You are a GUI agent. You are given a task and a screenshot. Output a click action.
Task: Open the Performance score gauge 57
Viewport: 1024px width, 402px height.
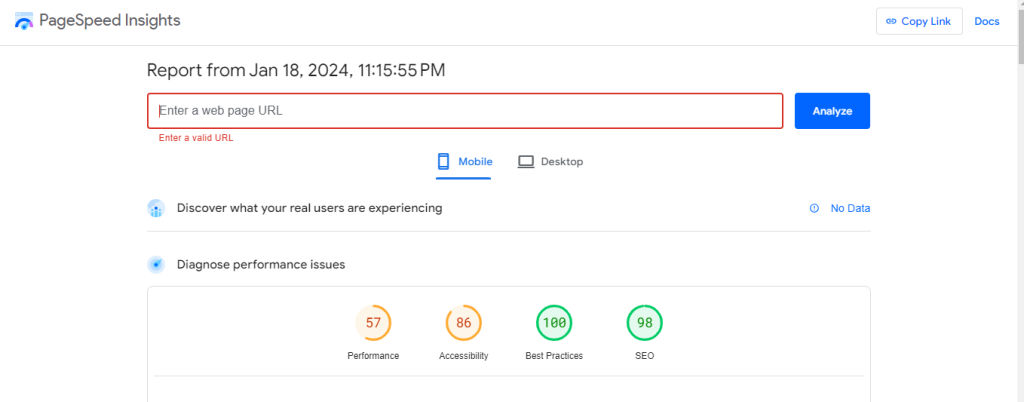pos(373,323)
